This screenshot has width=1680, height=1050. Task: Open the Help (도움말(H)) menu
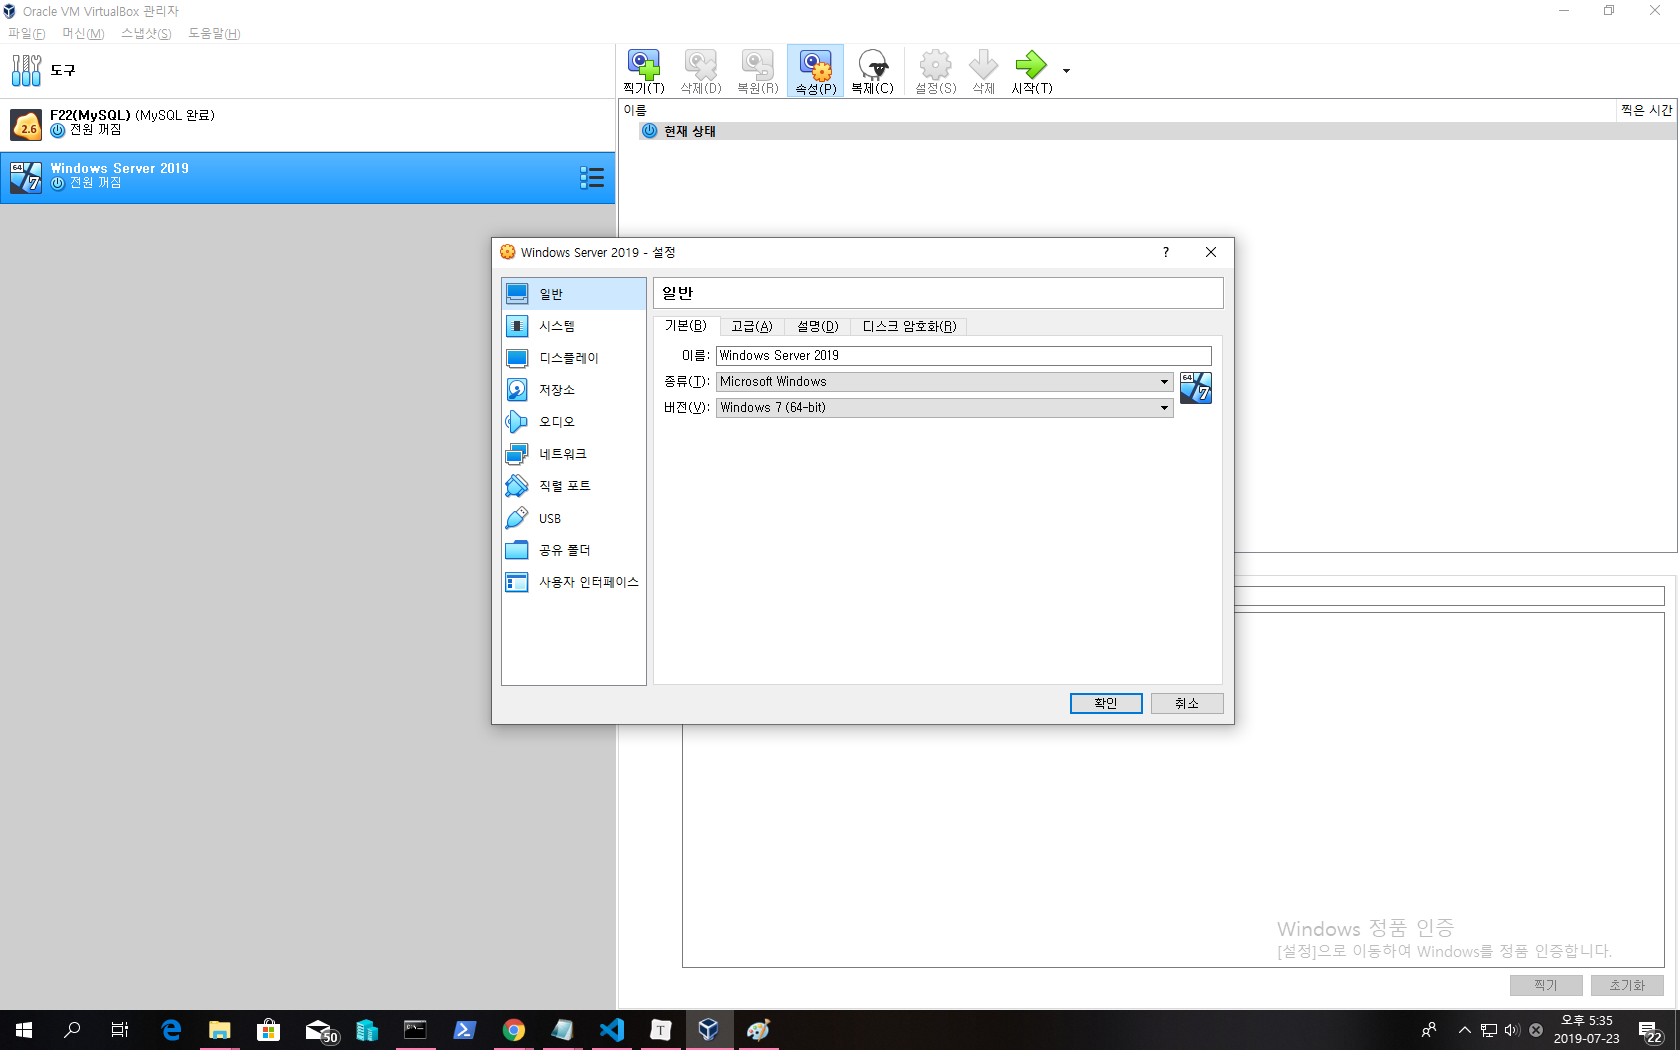[x=214, y=33]
